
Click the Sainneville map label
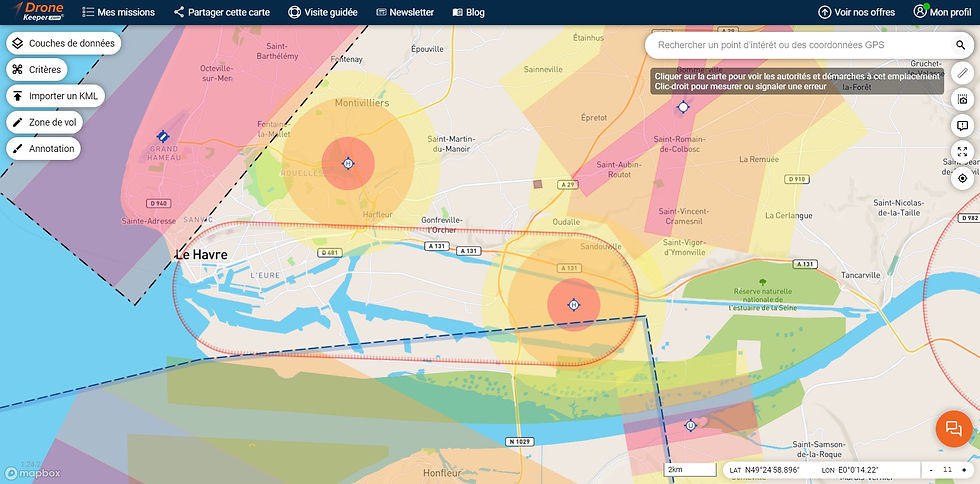(x=543, y=69)
